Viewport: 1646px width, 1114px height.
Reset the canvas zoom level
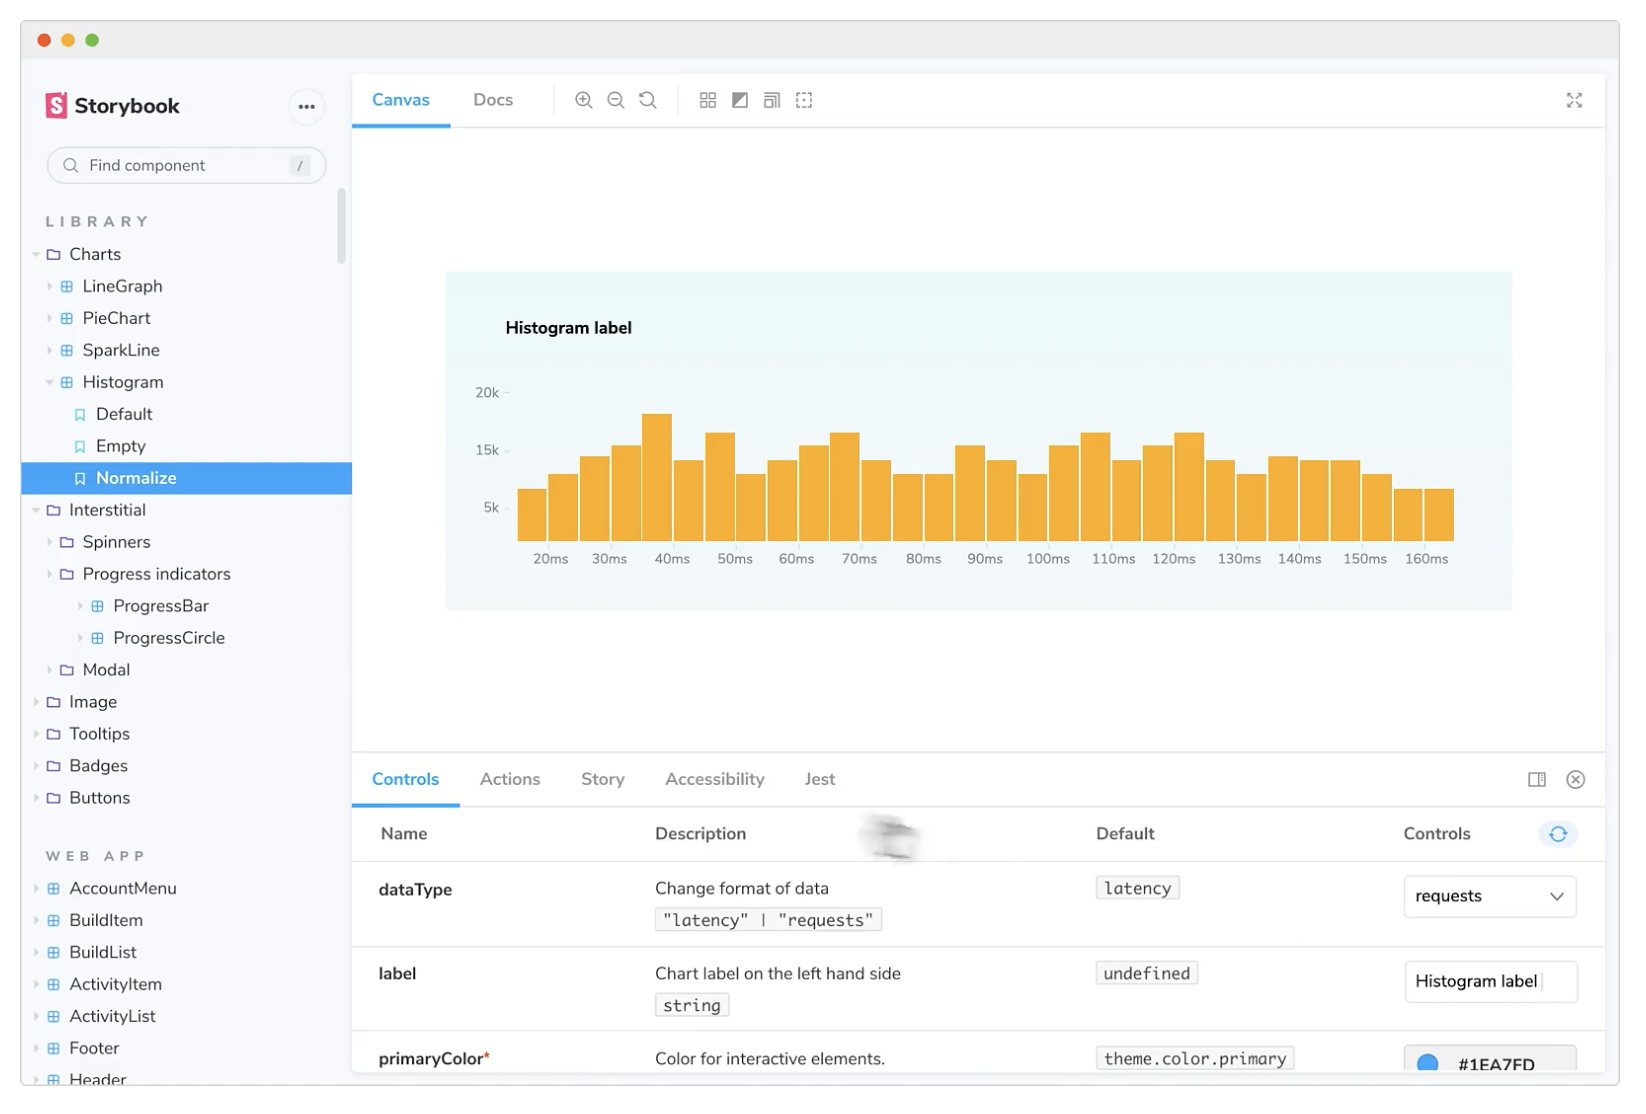647,100
